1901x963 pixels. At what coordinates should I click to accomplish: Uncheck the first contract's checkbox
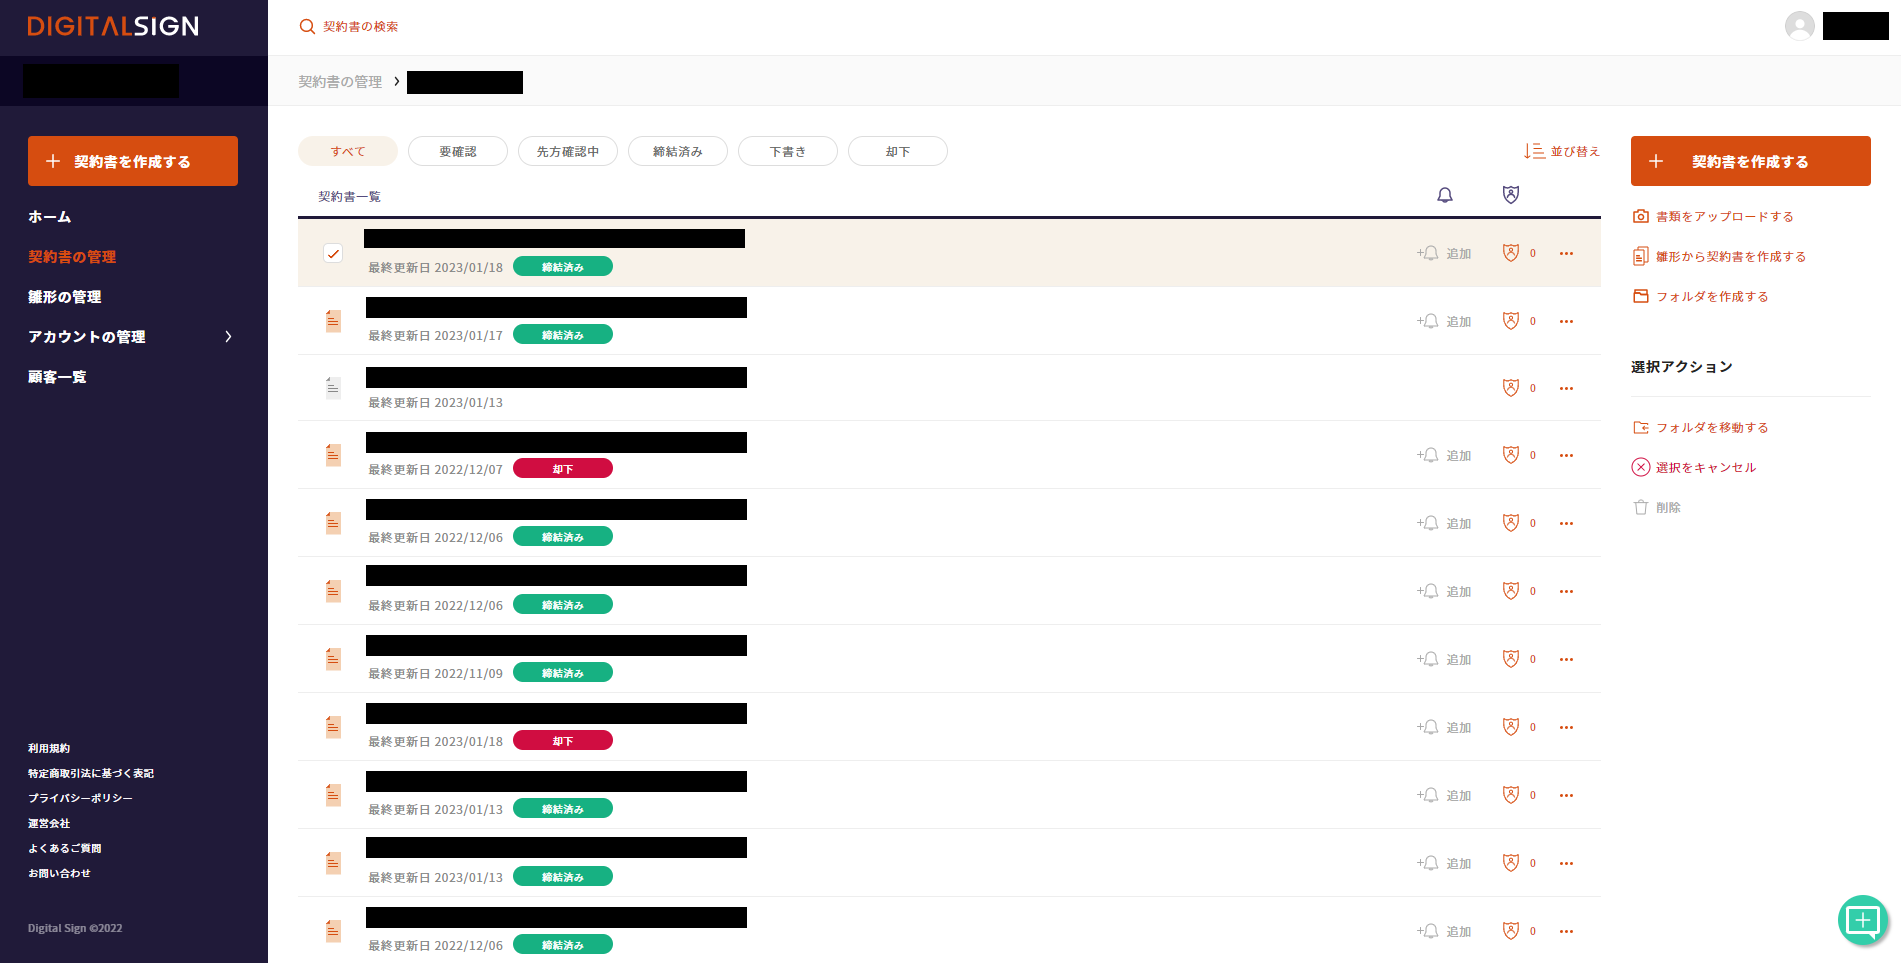(333, 253)
